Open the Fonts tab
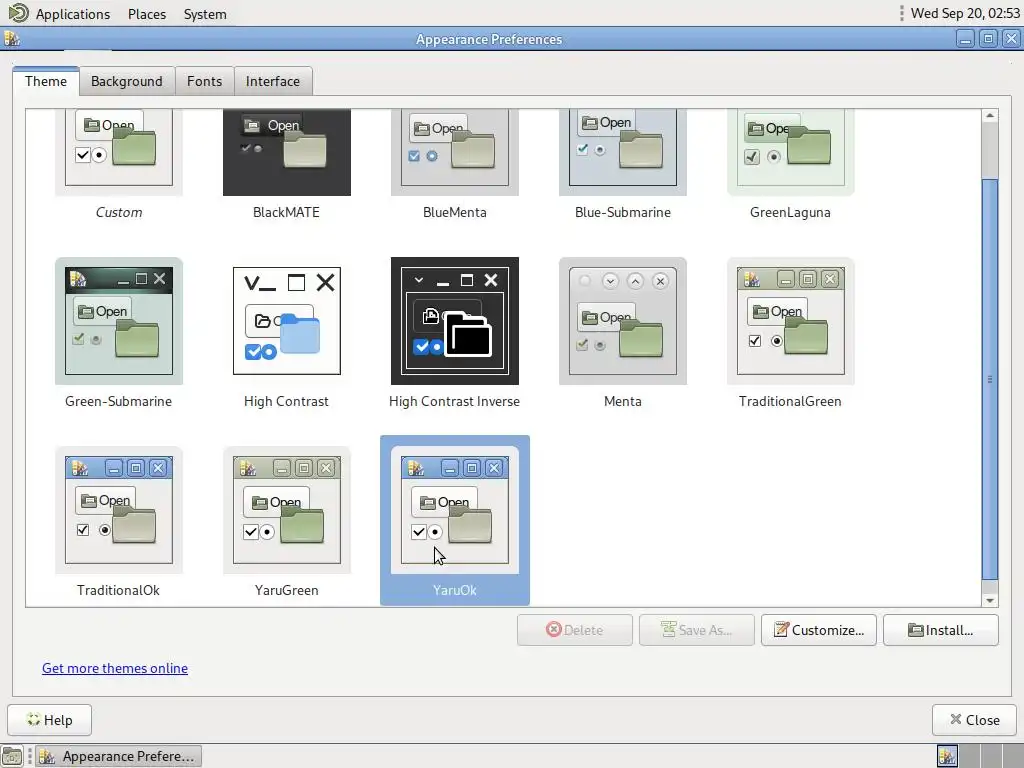Viewport: 1024px width, 768px height. click(204, 81)
